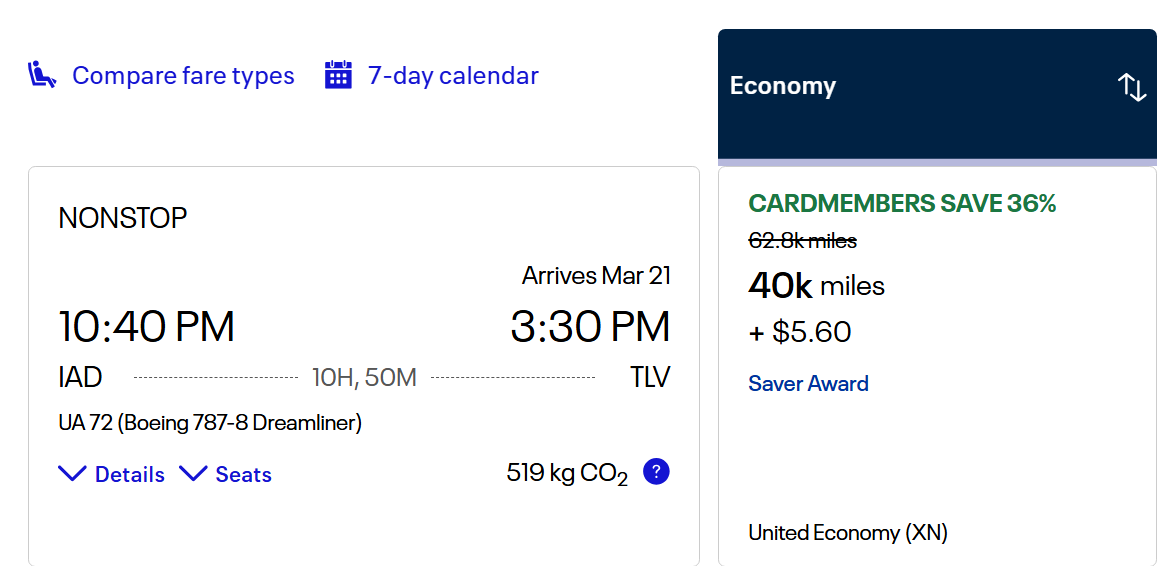Click the UA 72 Boeing 787-8 Dreamliner text
This screenshot has width=1169, height=566.
210,423
